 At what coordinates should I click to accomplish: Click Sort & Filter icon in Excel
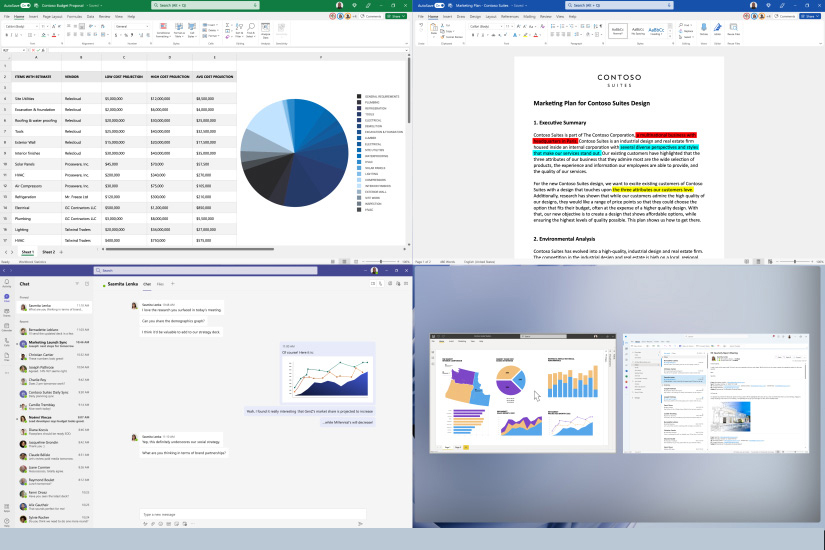pos(239,29)
